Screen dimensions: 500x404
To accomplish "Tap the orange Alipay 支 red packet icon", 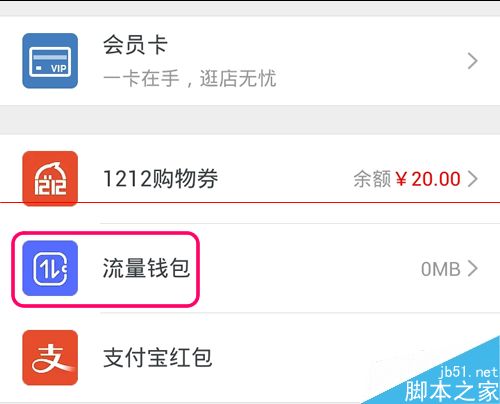I will click(x=50, y=358).
